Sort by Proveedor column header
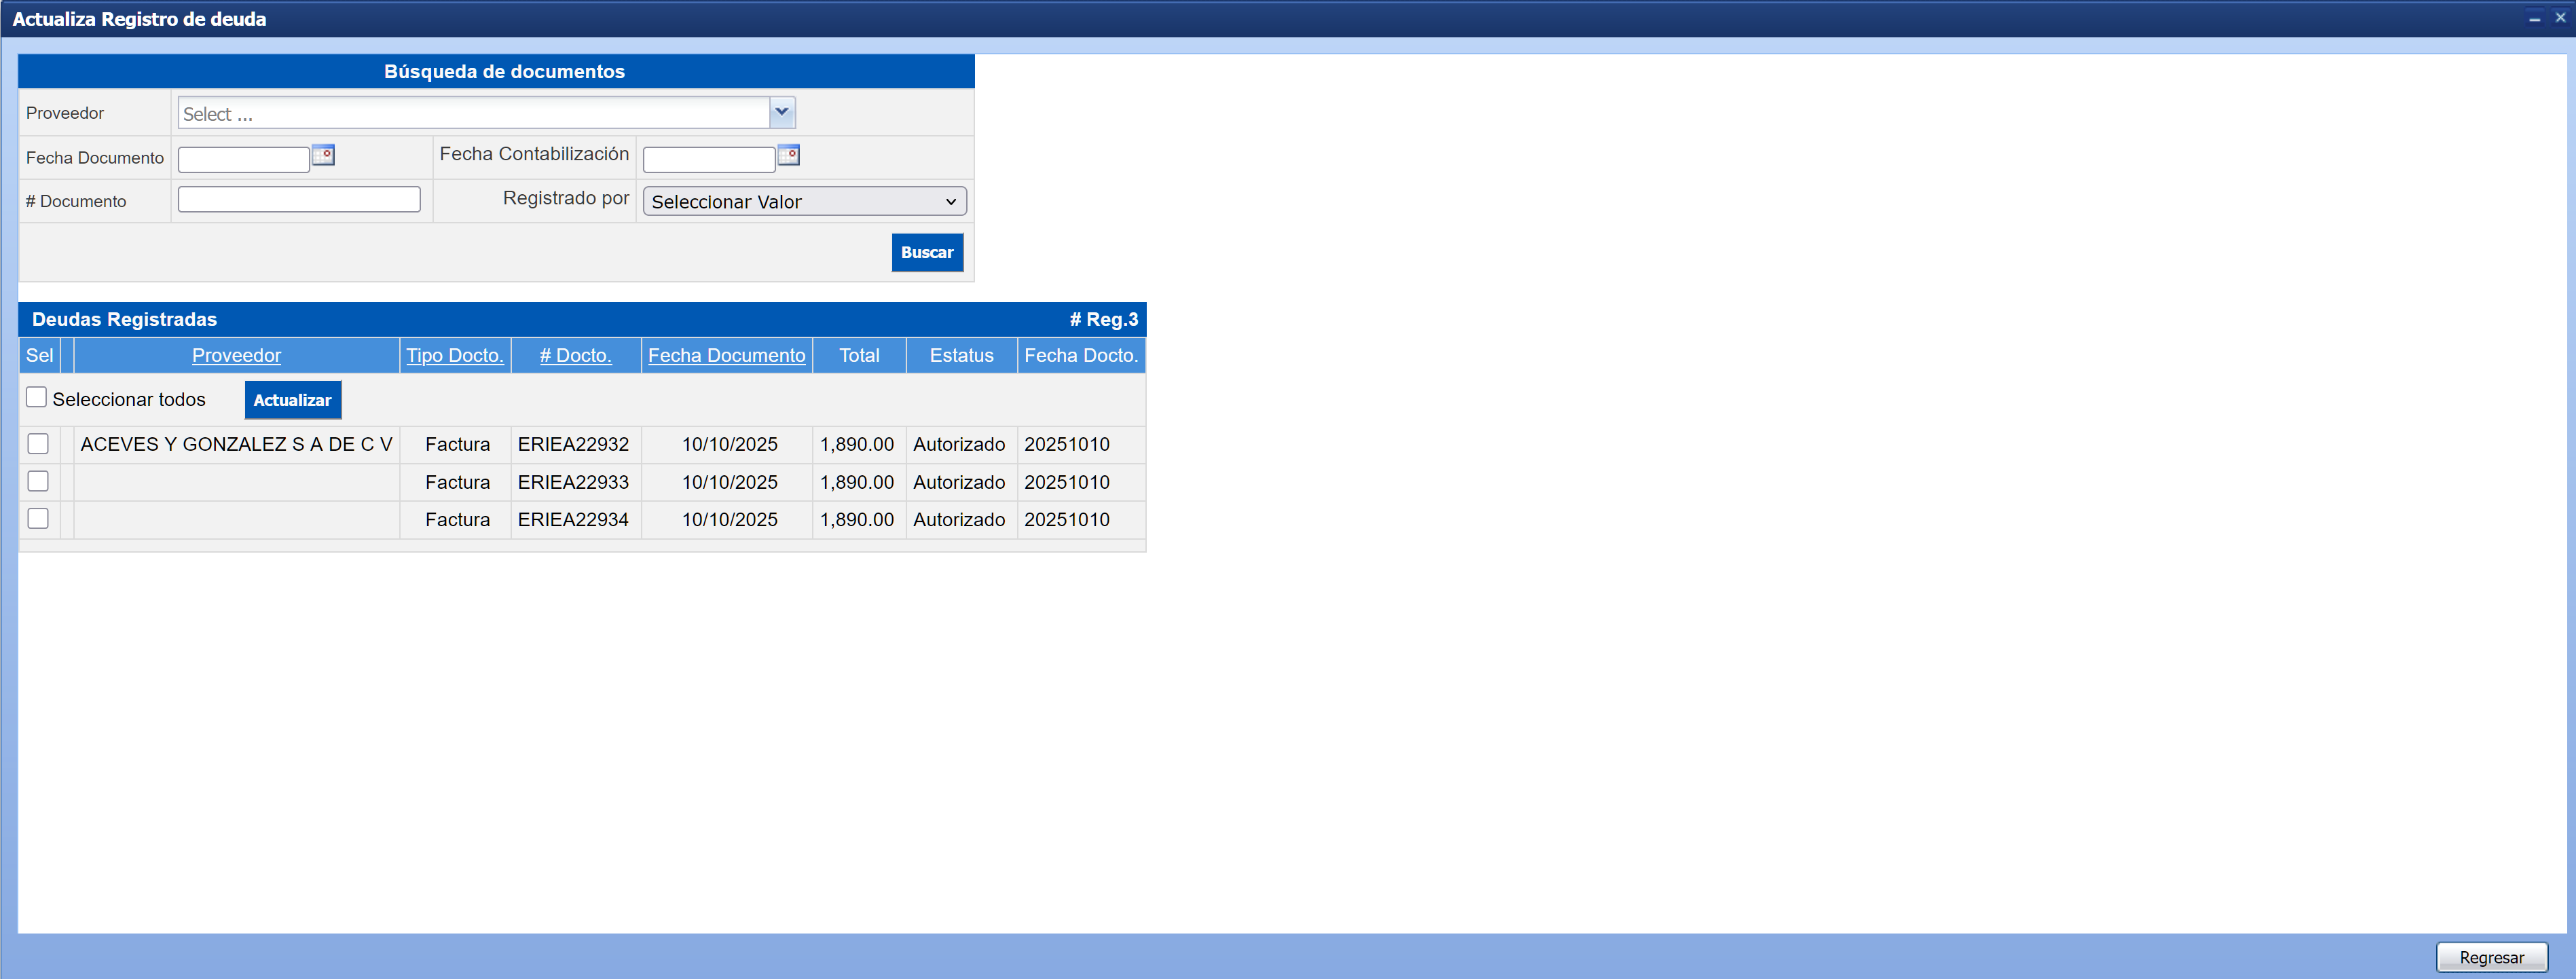The width and height of the screenshot is (2576, 979). [x=236, y=355]
